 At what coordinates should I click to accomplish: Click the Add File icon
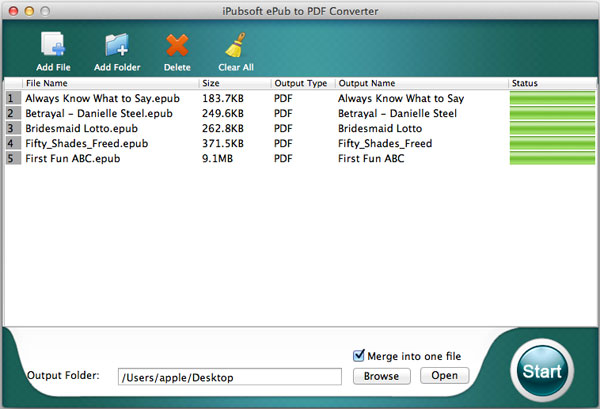(x=52, y=45)
